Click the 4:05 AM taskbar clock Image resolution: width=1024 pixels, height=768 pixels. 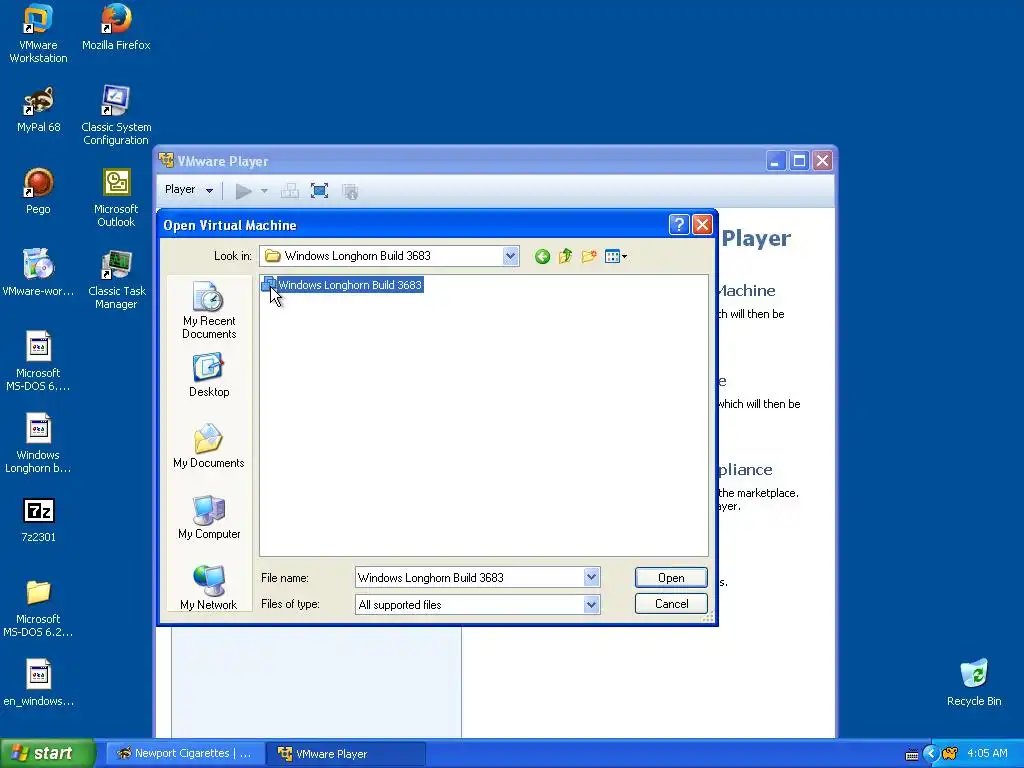point(987,754)
